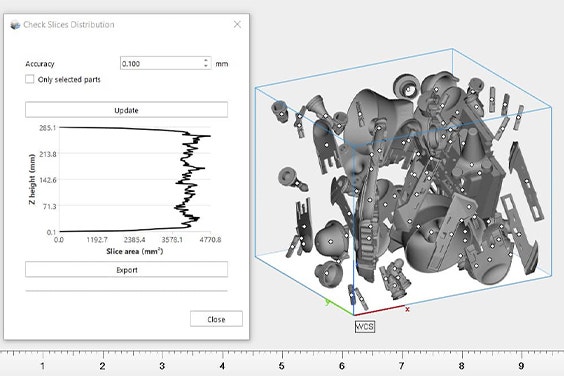Click the 142.6 Z height tick label
This screenshot has width=564, height=376.
47,180
